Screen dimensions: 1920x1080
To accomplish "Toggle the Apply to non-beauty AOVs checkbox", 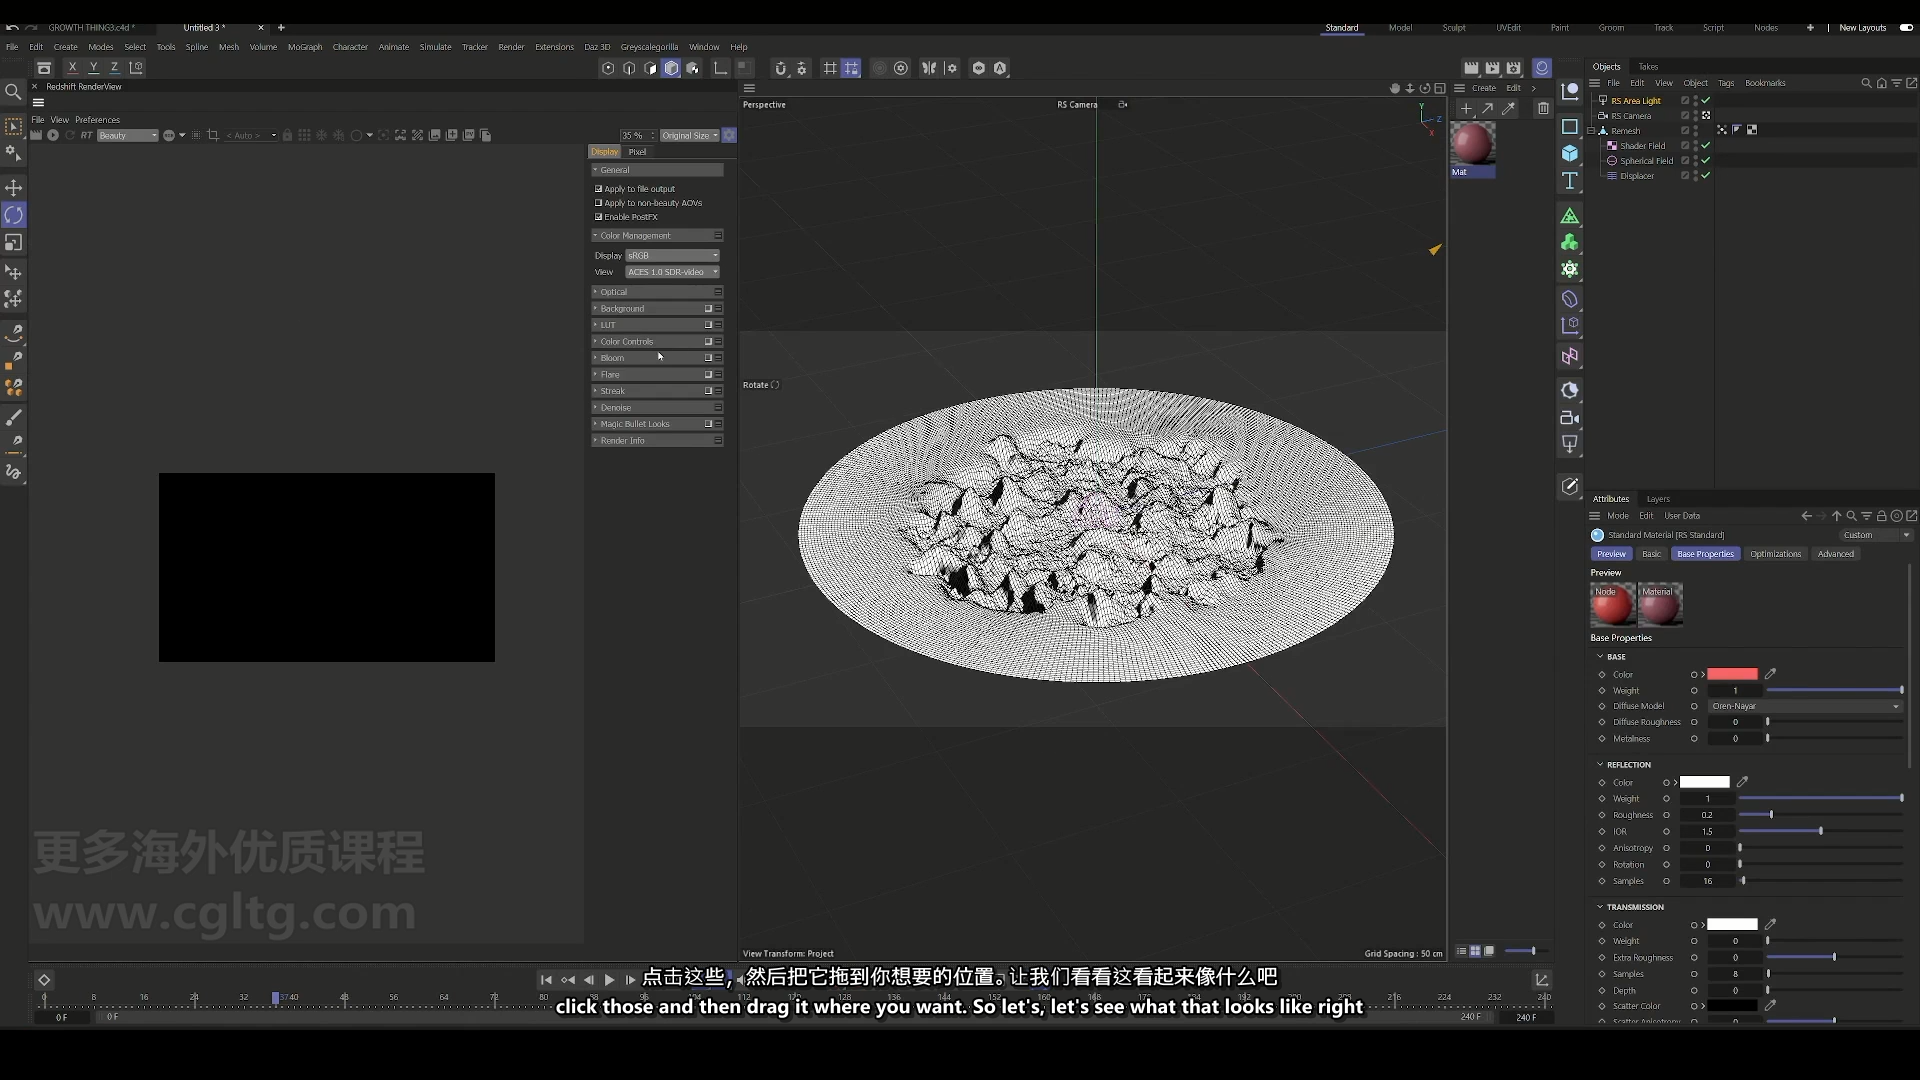I will 599,202.
